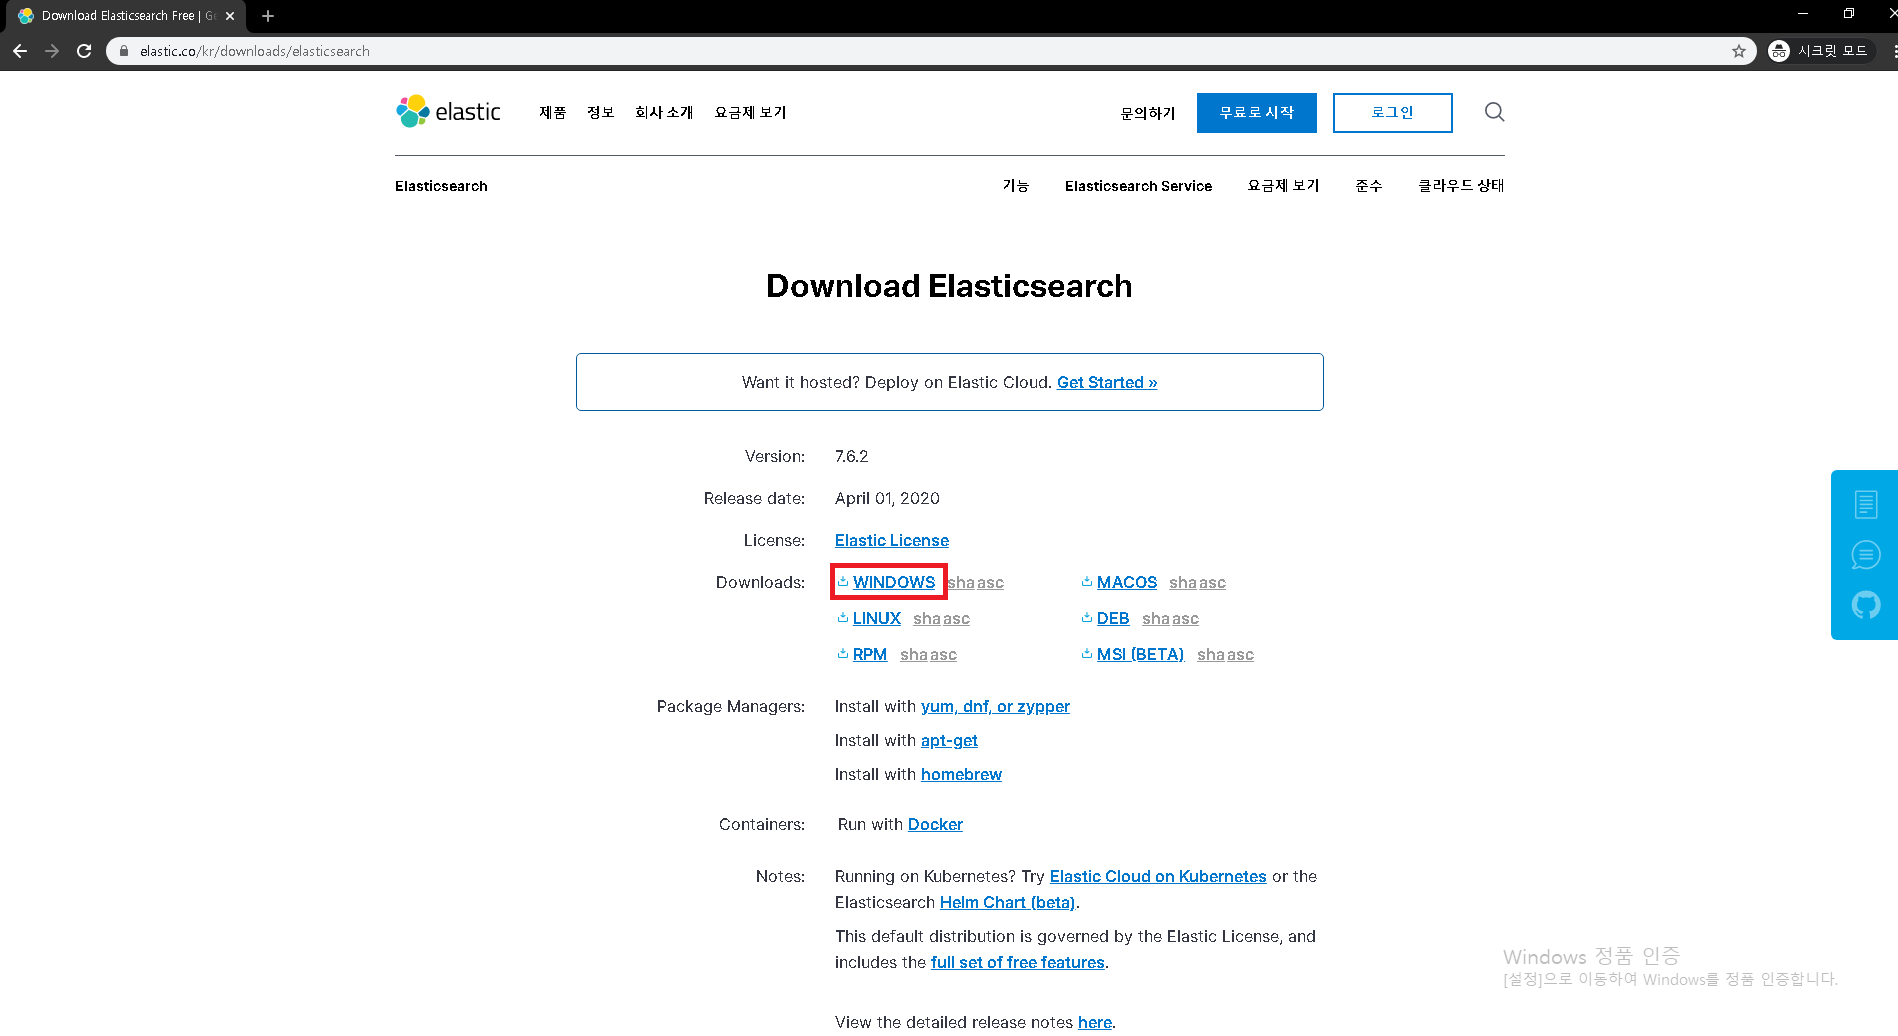
Task: Click the release date April 01, 2020
Action: pyautogui.click(x=887, y=498)
